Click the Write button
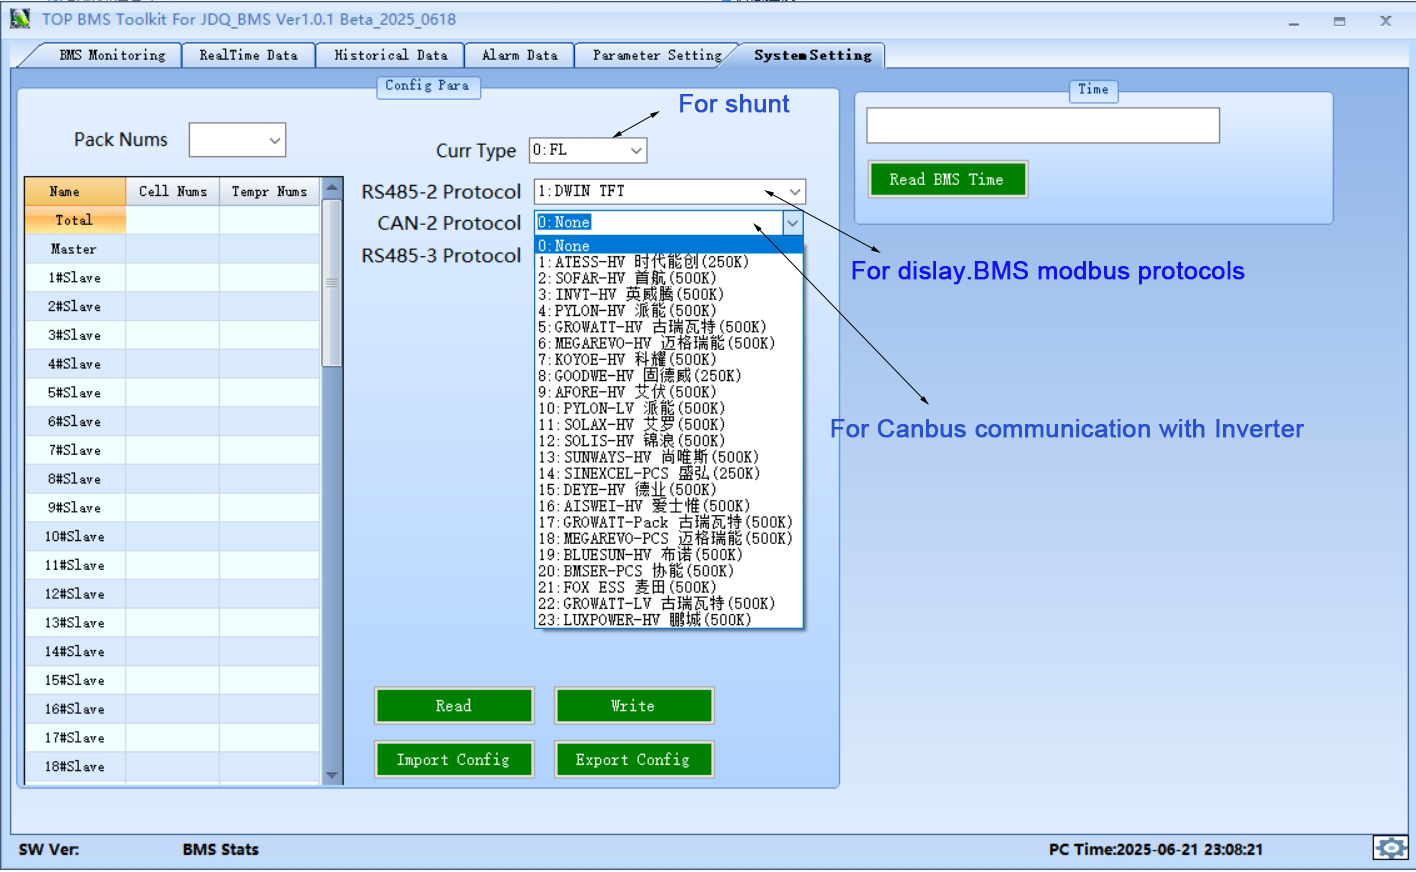Image resolution: width=1416 pixels, height=872 pixels. click(x=633, y=706)
